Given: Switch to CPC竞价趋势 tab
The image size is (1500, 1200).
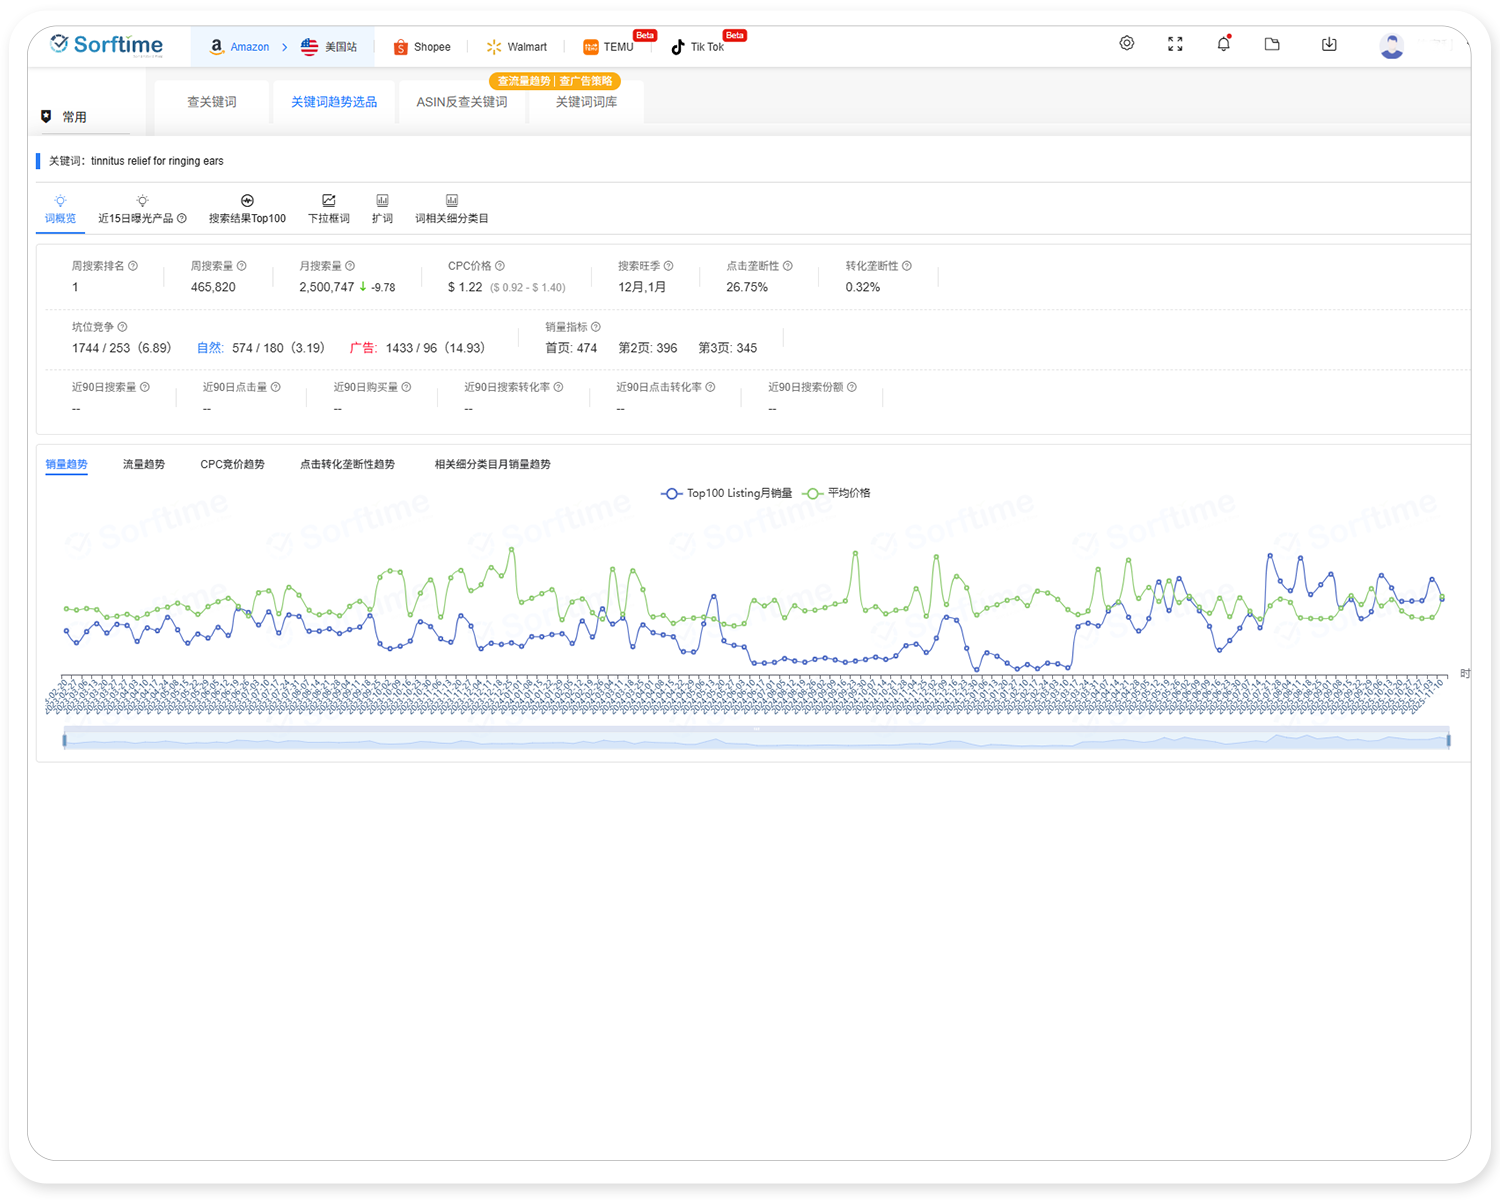Looking at the screenshot, I should coord(232,464).
